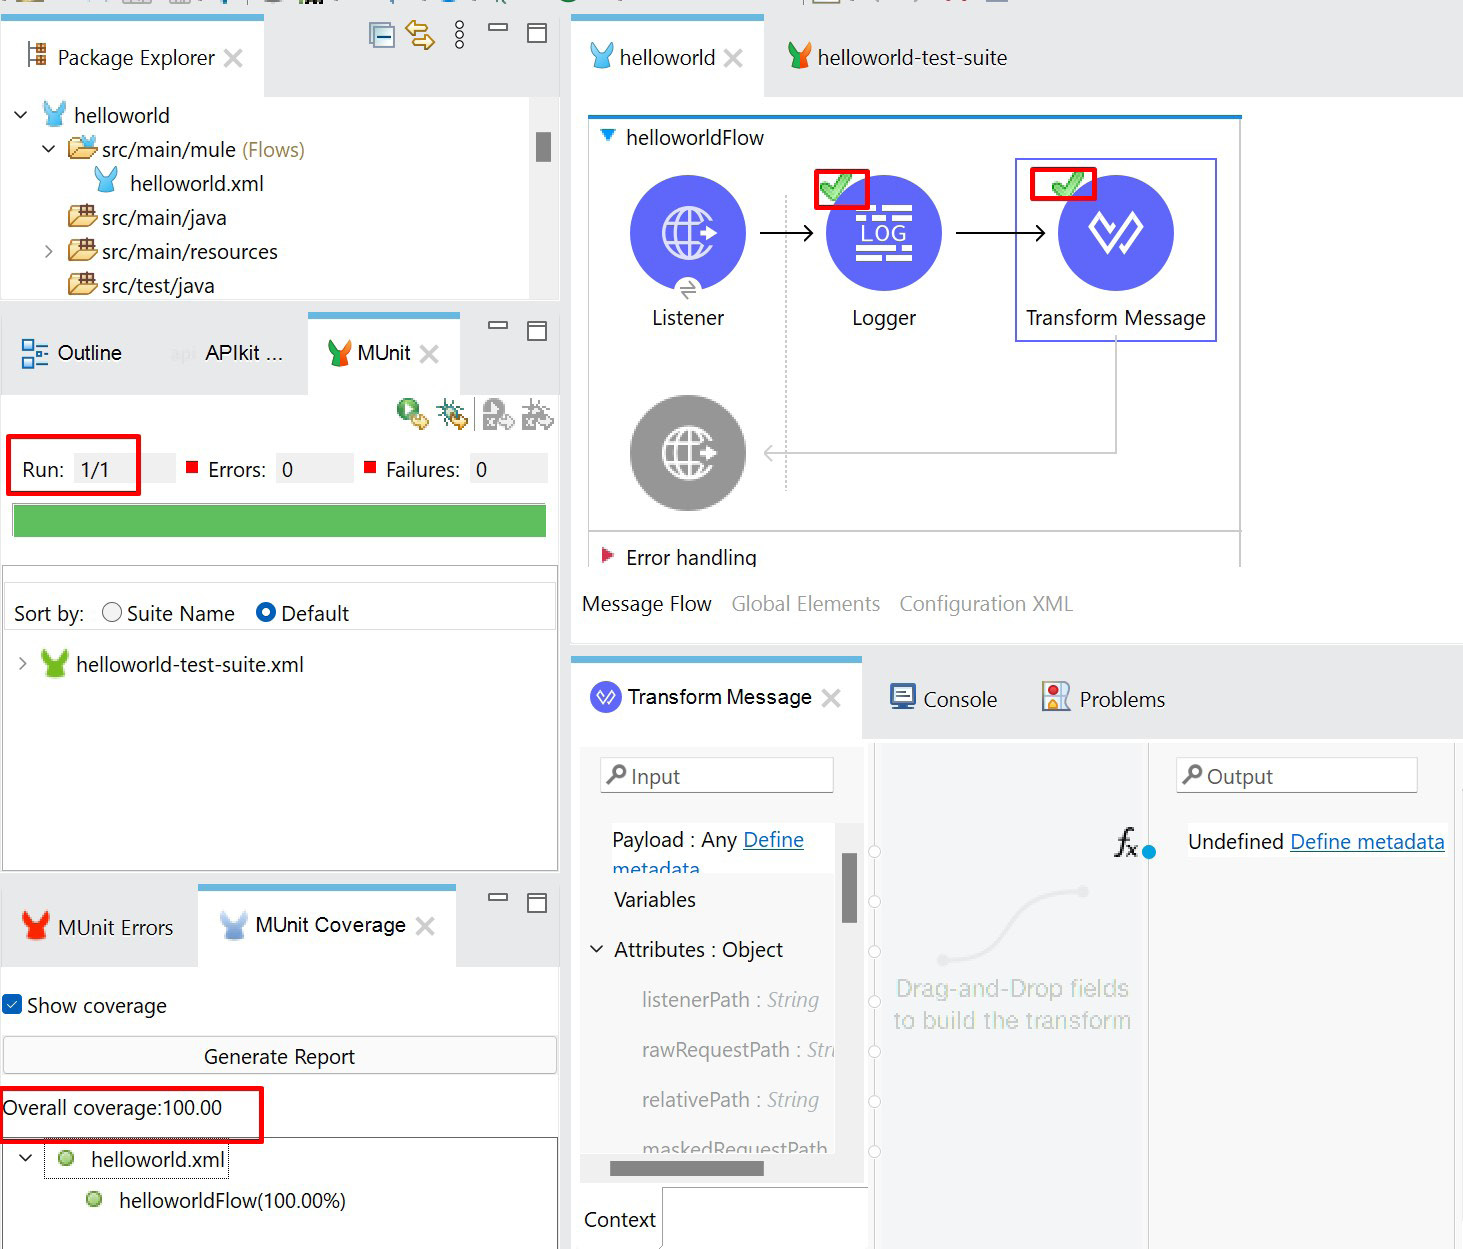Image resolution: width=1463 pixels, height=1249 pixels.
Task: Close the Transform Message tab
Action: 831,698
